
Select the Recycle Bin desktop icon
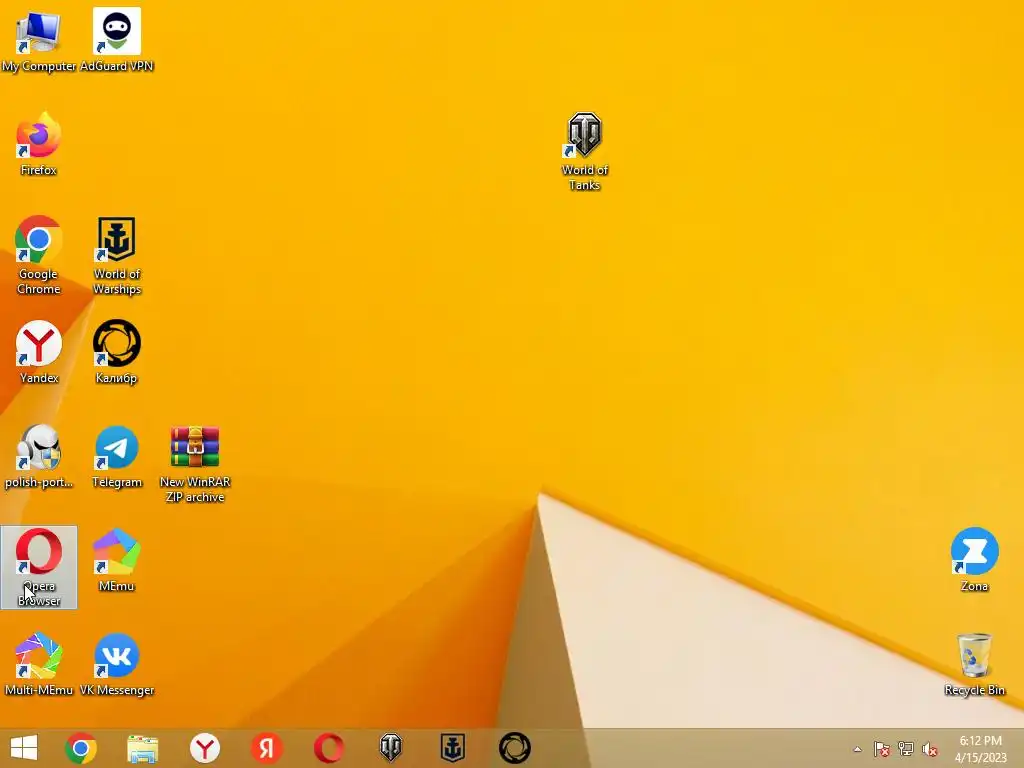974,664
